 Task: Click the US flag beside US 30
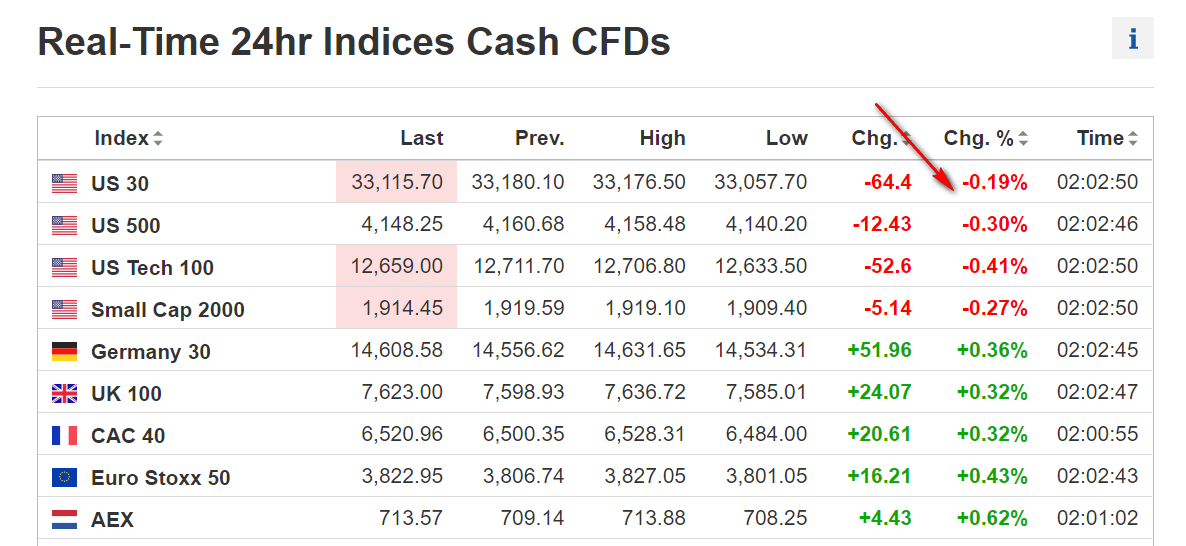(65, 183)
